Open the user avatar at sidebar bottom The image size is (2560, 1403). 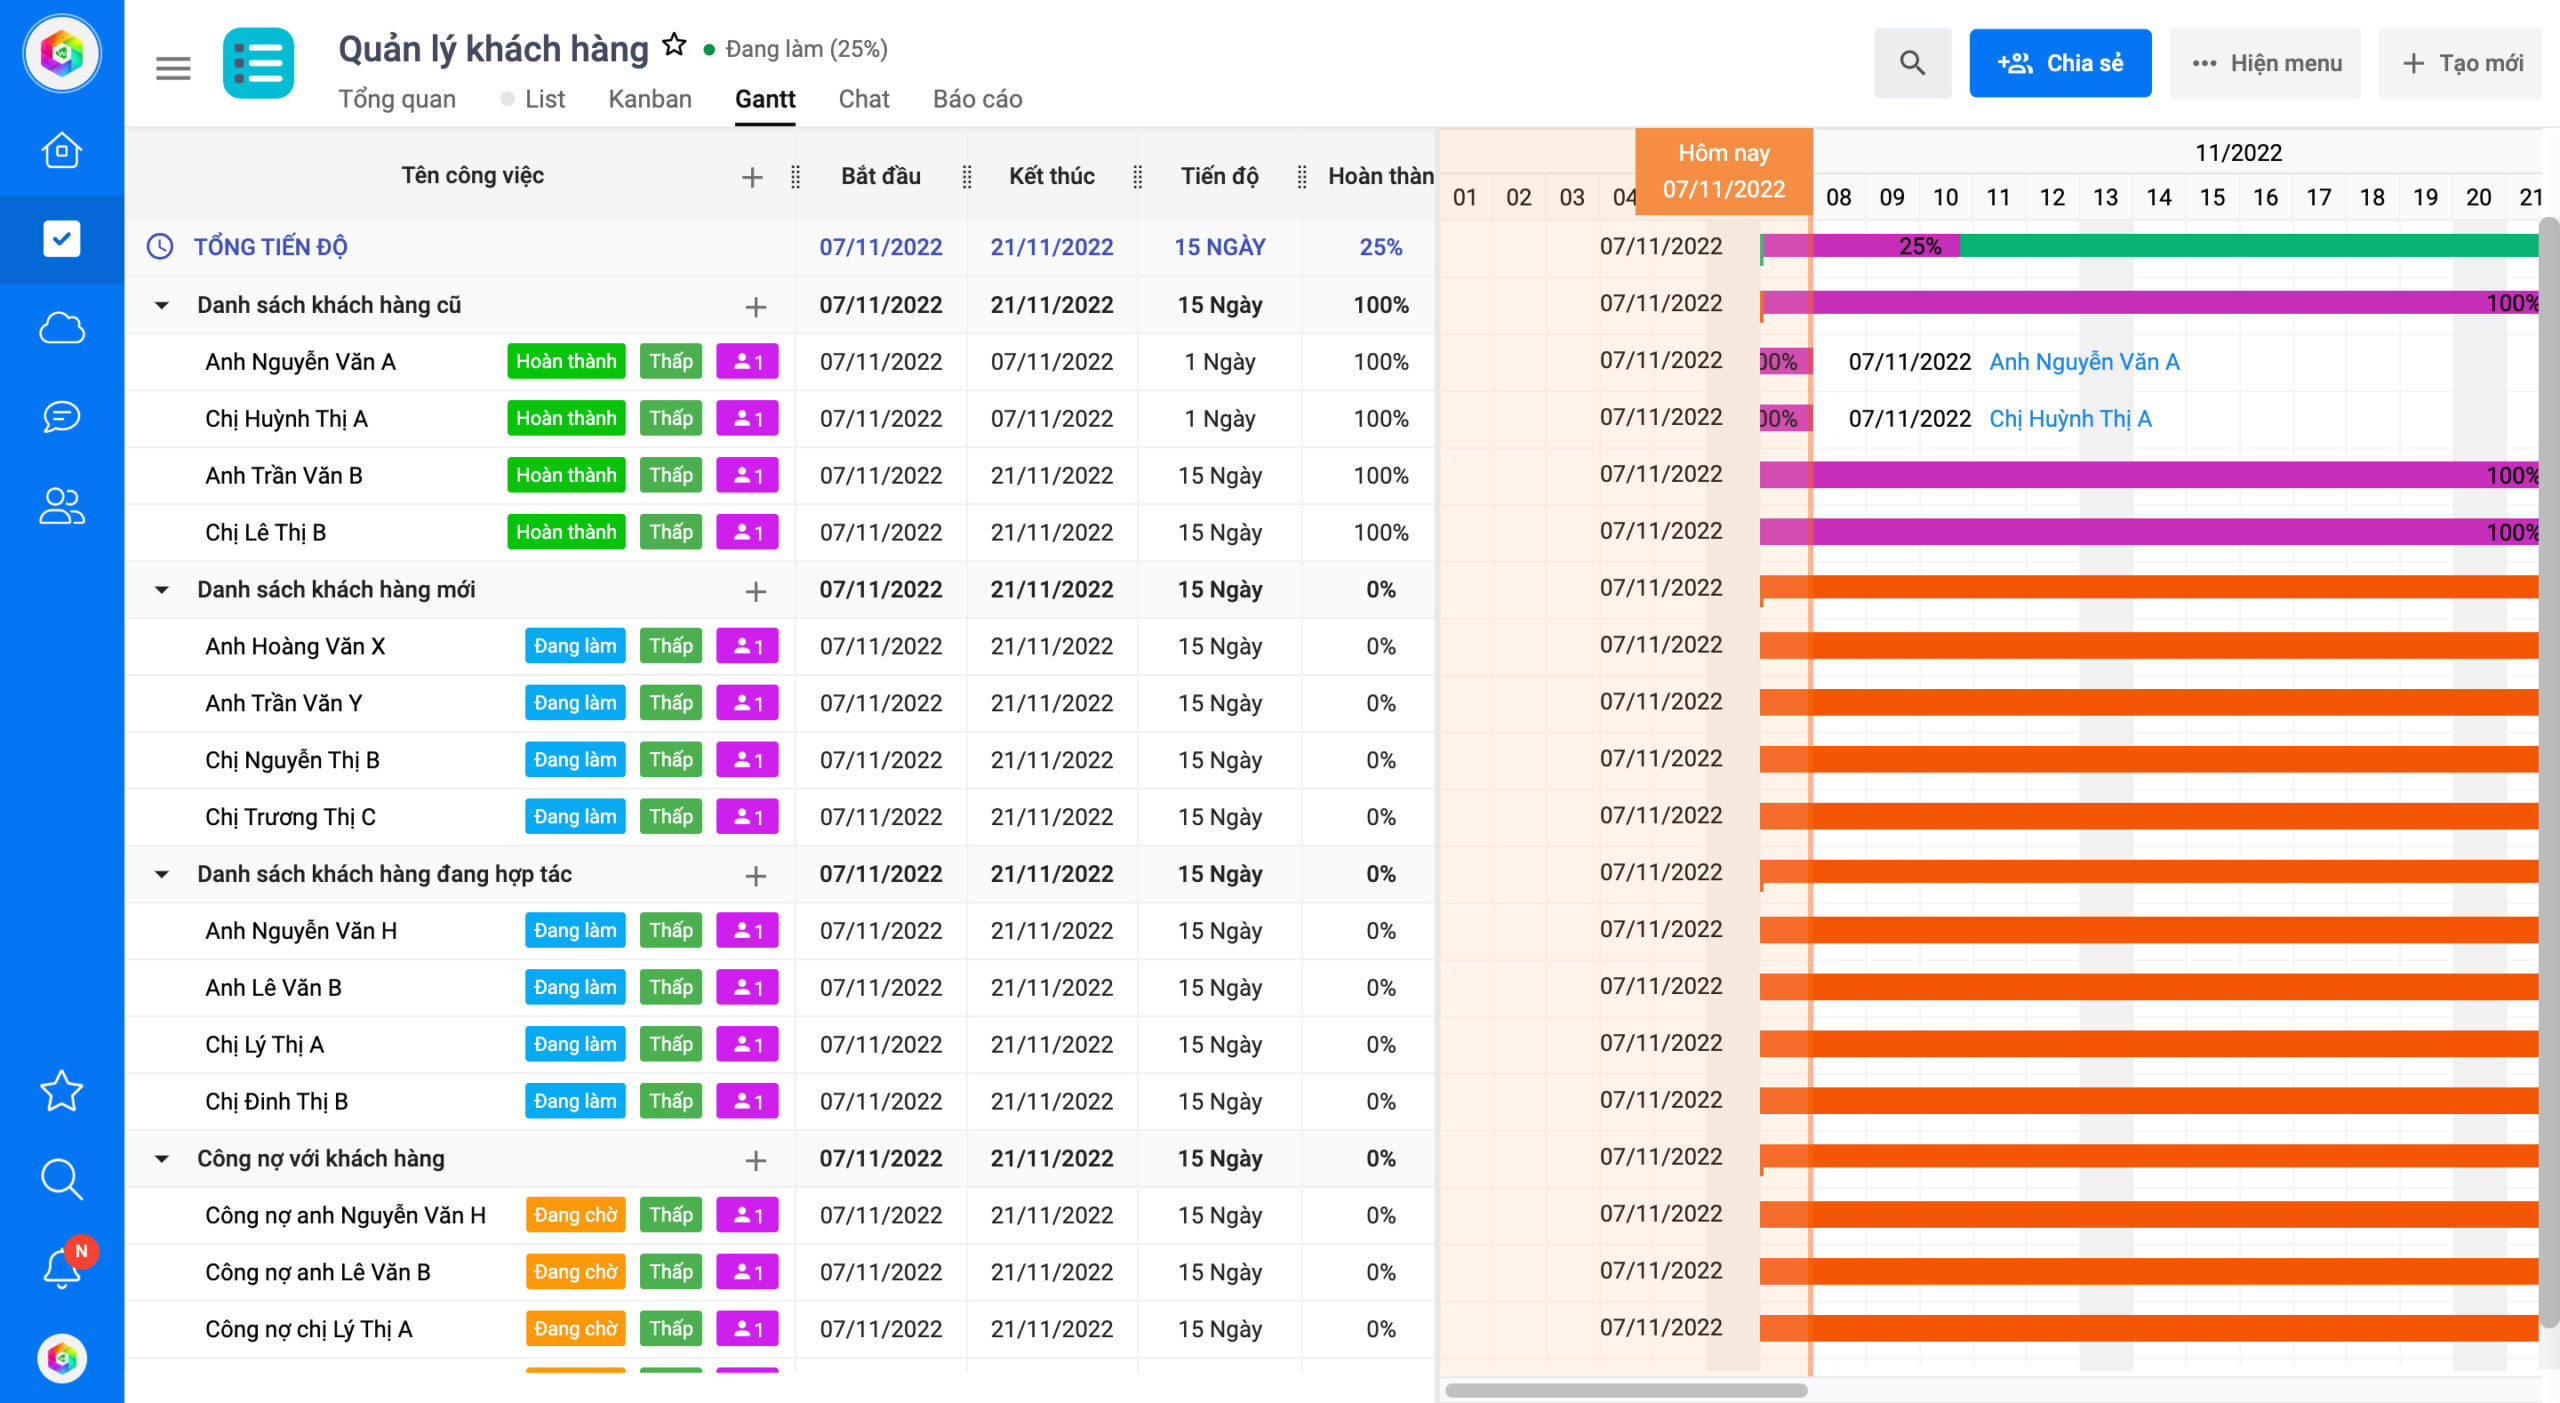coord(61,1358)
